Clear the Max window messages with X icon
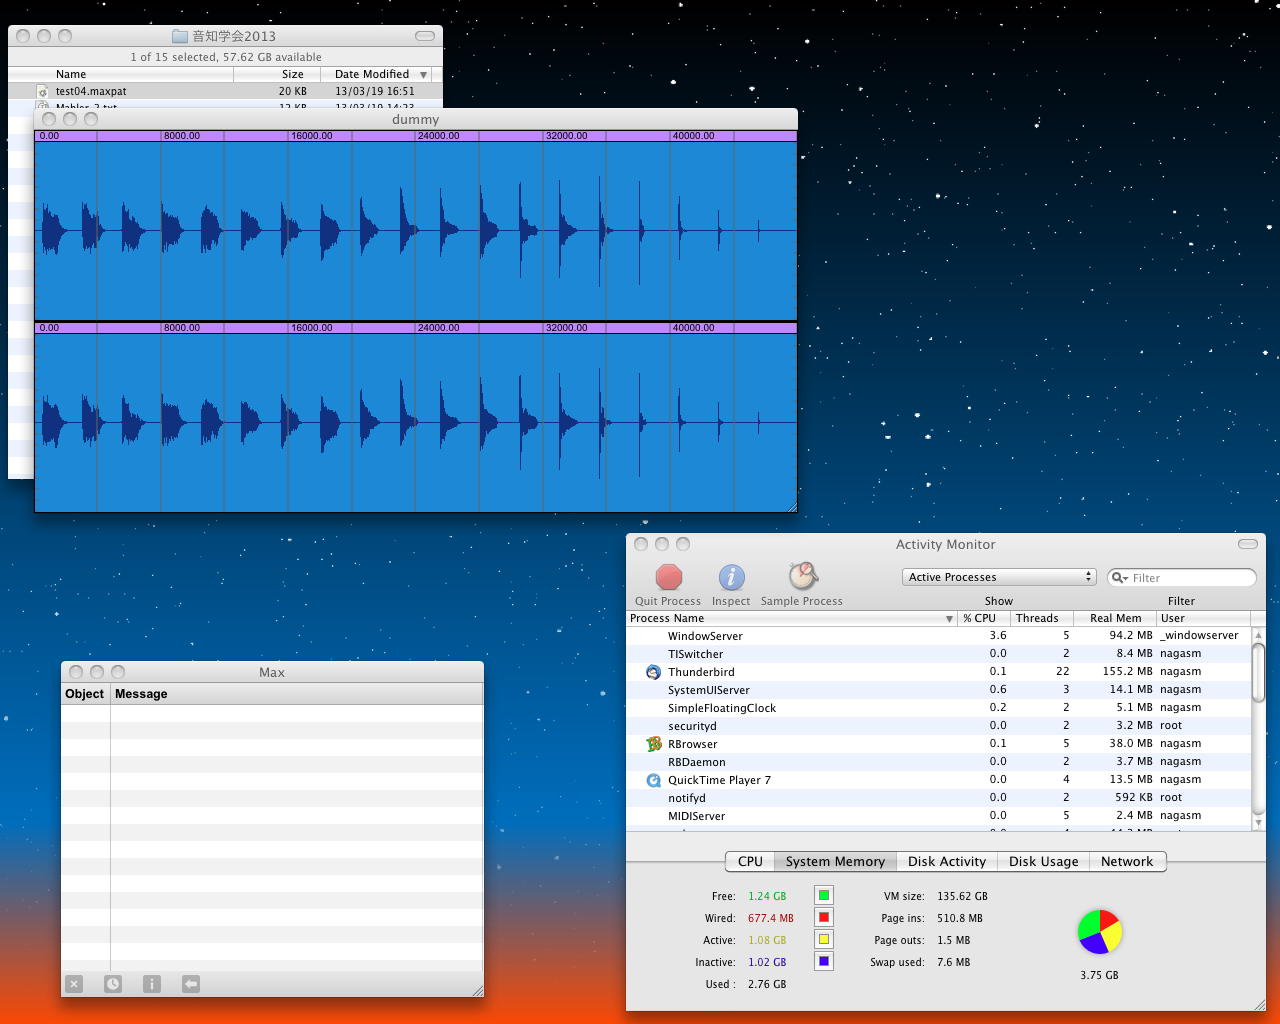This screenshot has height=1024, width=1280. (74, 984)
